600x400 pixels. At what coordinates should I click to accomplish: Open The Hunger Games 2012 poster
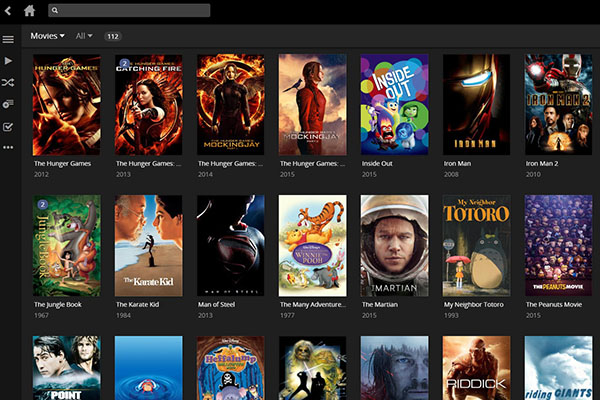pyautogui.click(x=67, y=105)
